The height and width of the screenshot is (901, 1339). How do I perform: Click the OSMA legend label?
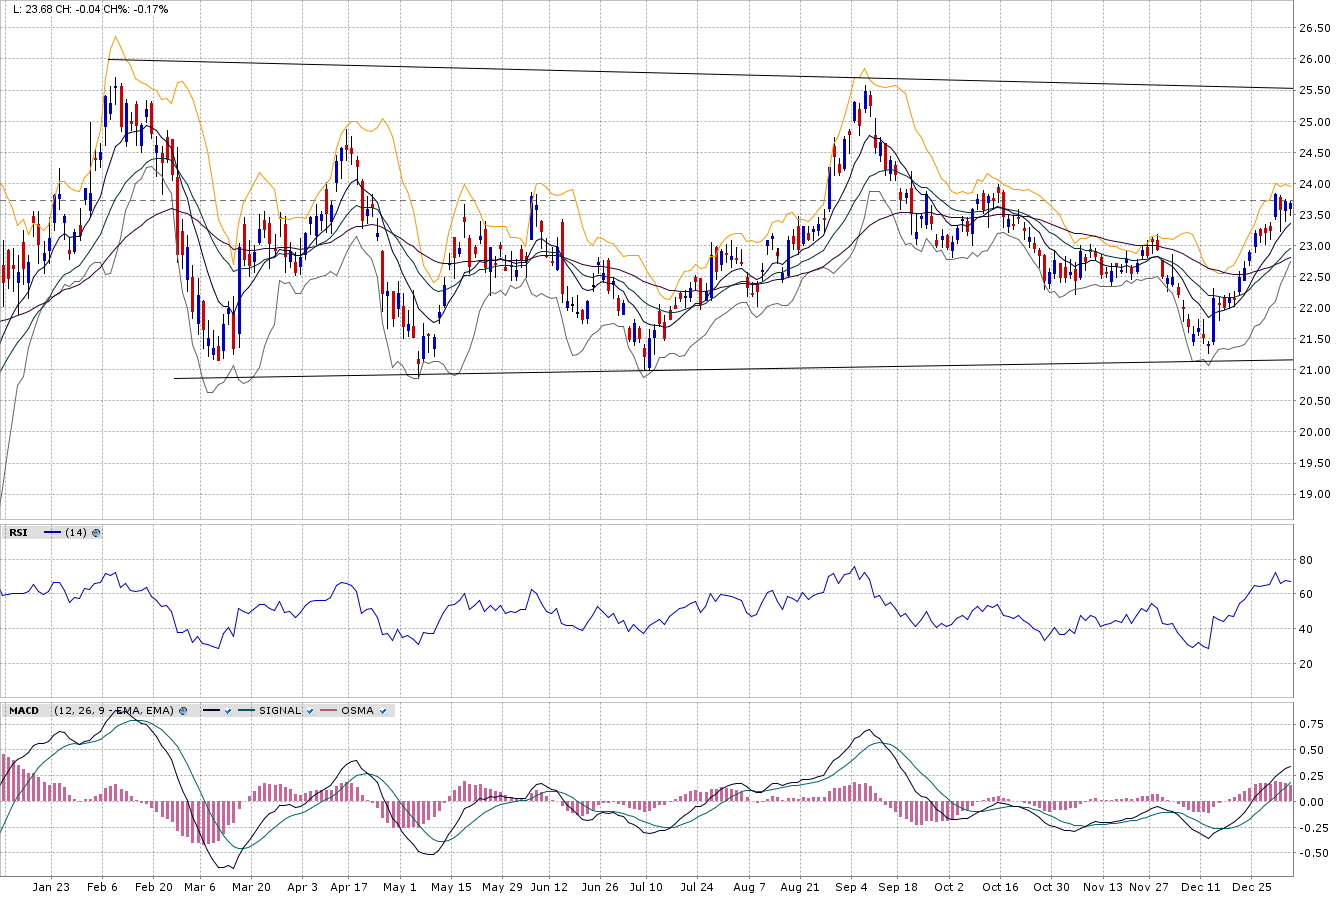(x=357, y=711)
